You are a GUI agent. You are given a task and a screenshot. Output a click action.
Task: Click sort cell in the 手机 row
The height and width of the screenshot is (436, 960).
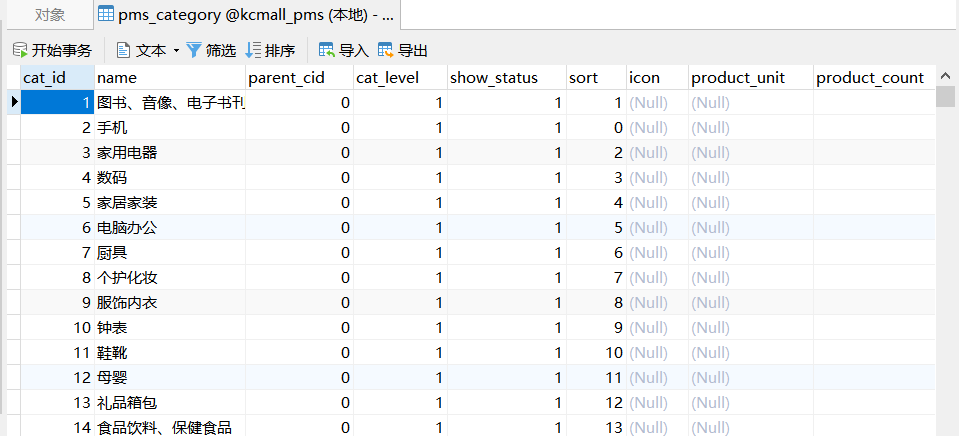596,127
